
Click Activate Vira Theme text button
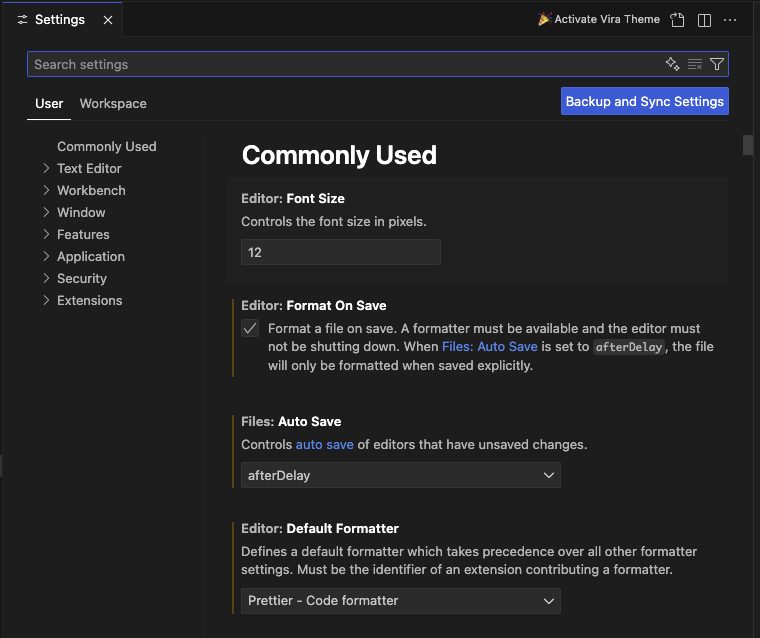pyautogui.click(x=607, y=19)
